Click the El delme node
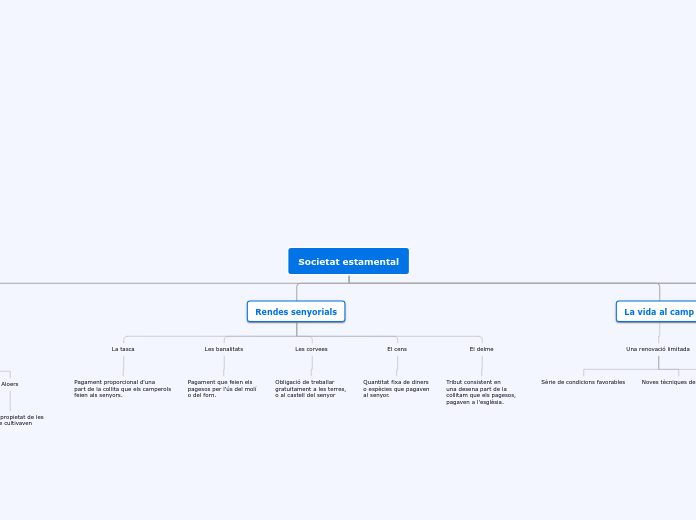 pyautogui.click(x=481, y=349)
